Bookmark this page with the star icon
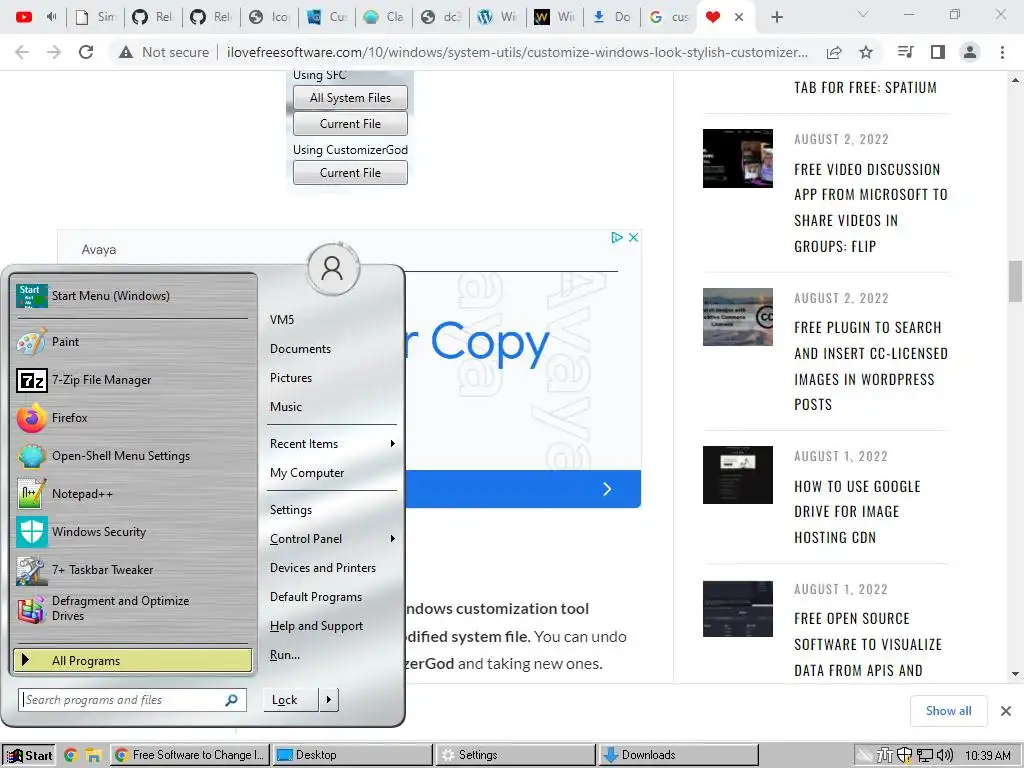This screenshot has width=1024, height=768. 866,52
